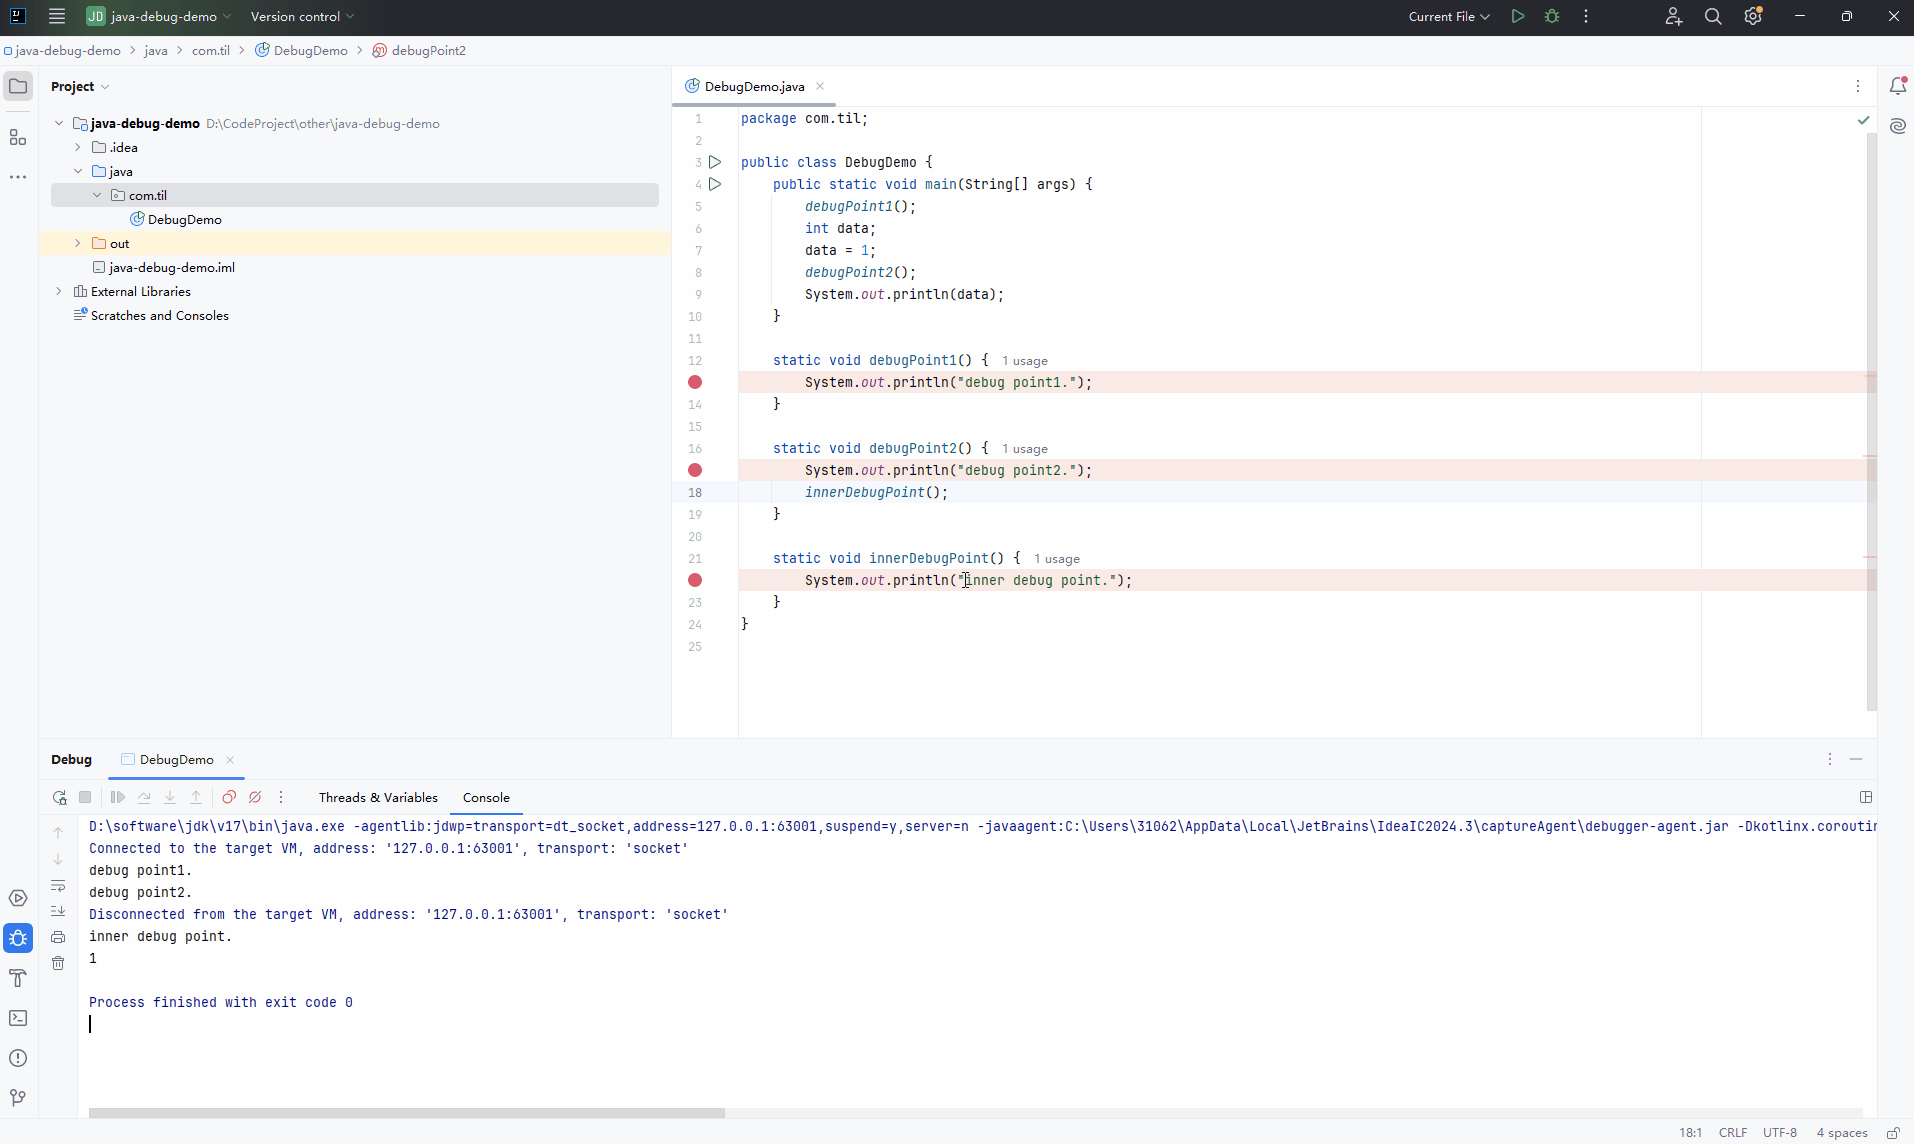Image resolution: width=1914 pixels, height=1144 pixels.
Task: Close the DebugDemo.java editor tab
Action: point(820,86)
